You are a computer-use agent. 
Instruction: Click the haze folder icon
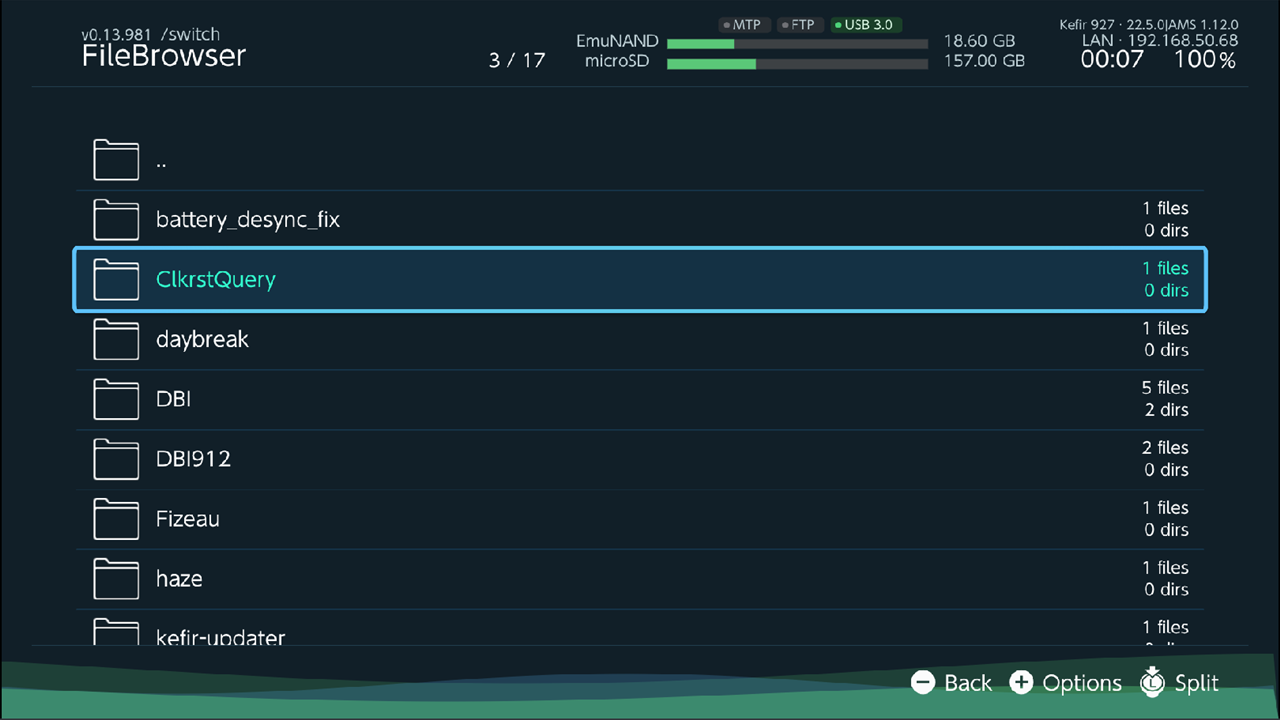click(x=116, y=580)
